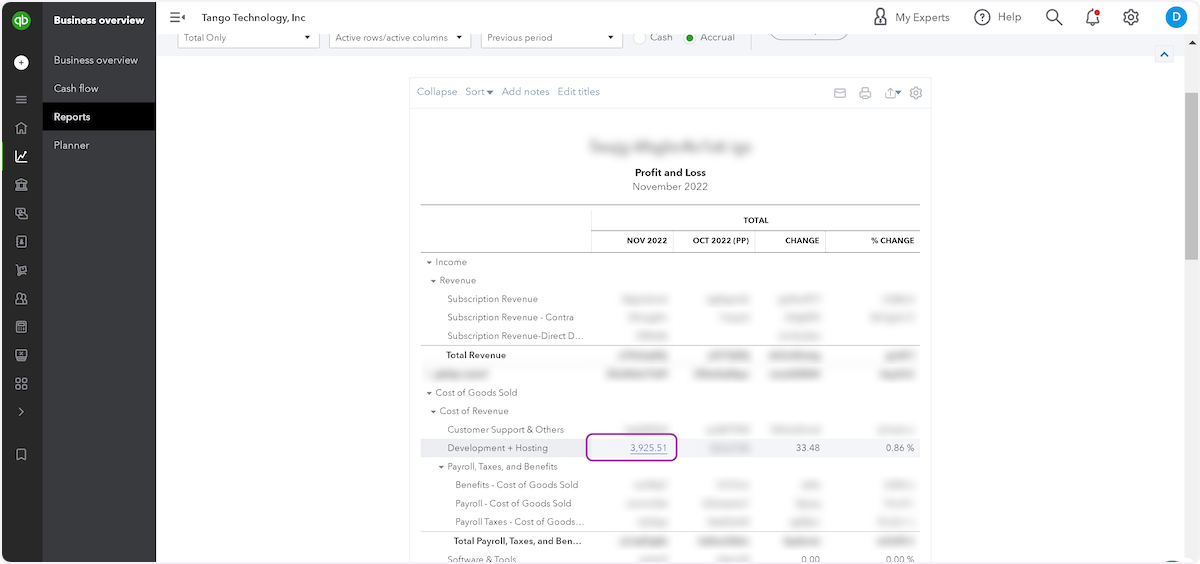
Task: Click Payroll - Cost of Goods Sold row
Action: 514,504
